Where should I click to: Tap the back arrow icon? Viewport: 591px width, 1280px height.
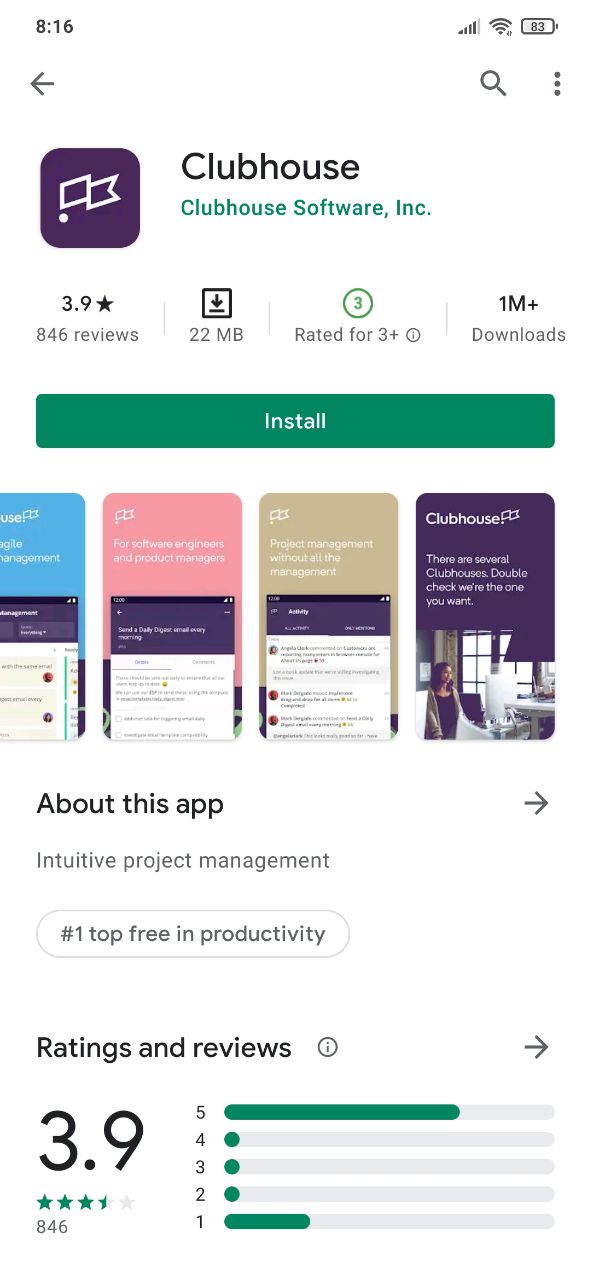[x=42, y=84]
